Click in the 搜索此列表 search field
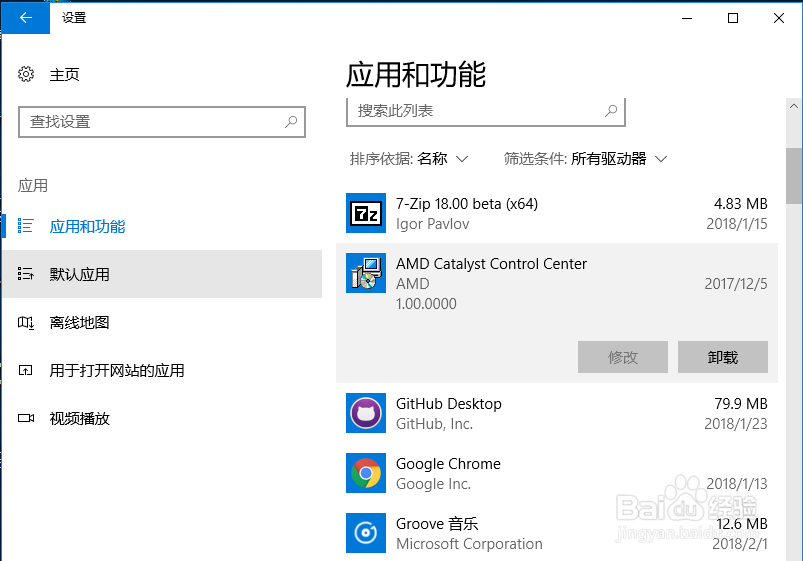 tap(486, 111)
